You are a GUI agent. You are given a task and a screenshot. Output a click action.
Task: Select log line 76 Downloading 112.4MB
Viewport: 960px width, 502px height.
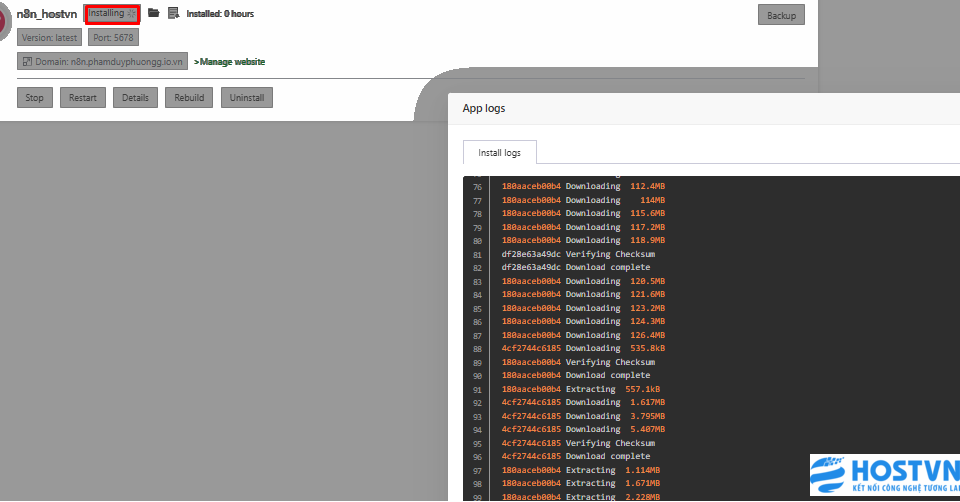pyautogui.click(x=583, y=186)
